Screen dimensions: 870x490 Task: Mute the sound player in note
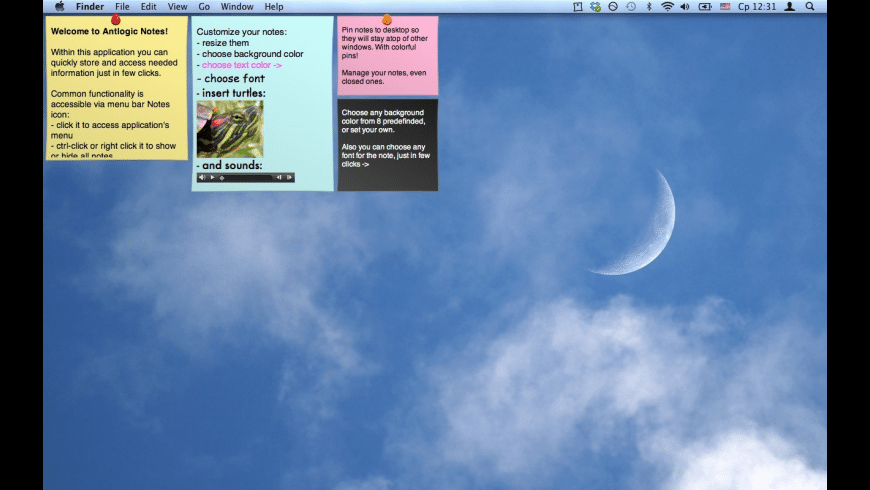(202, 178)
